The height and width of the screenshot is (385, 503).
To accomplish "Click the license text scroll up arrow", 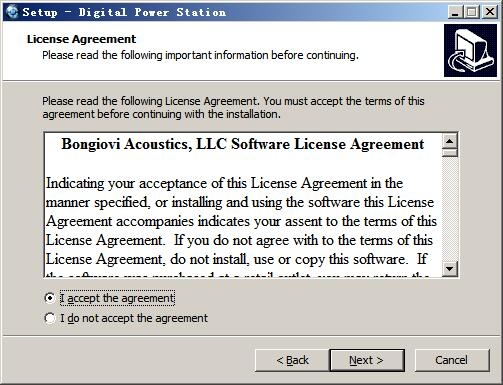I will pos(450,141).
